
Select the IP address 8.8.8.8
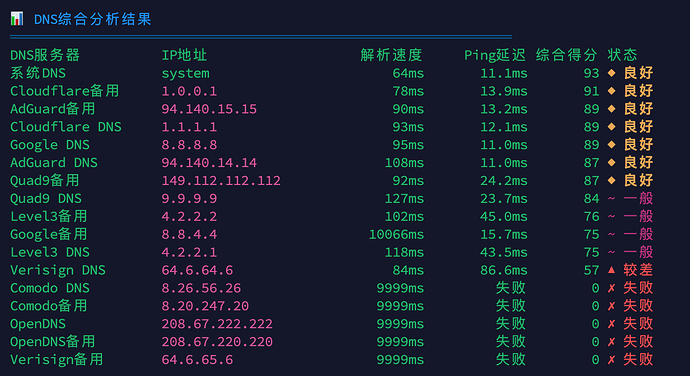tap(189, 145)
